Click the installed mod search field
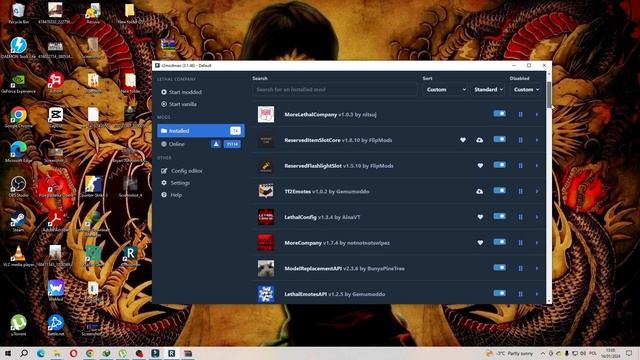 click(335, 89)
